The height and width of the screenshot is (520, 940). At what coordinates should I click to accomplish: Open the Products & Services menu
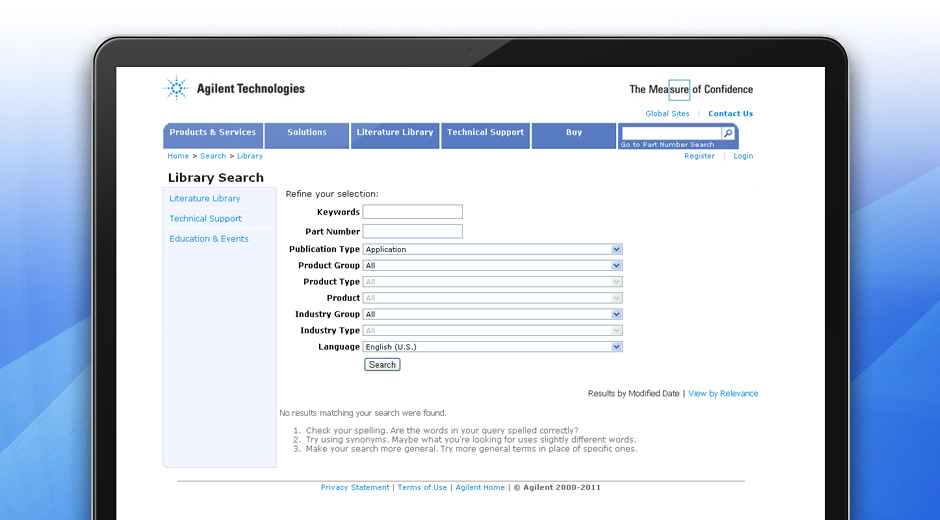(213, 136)
